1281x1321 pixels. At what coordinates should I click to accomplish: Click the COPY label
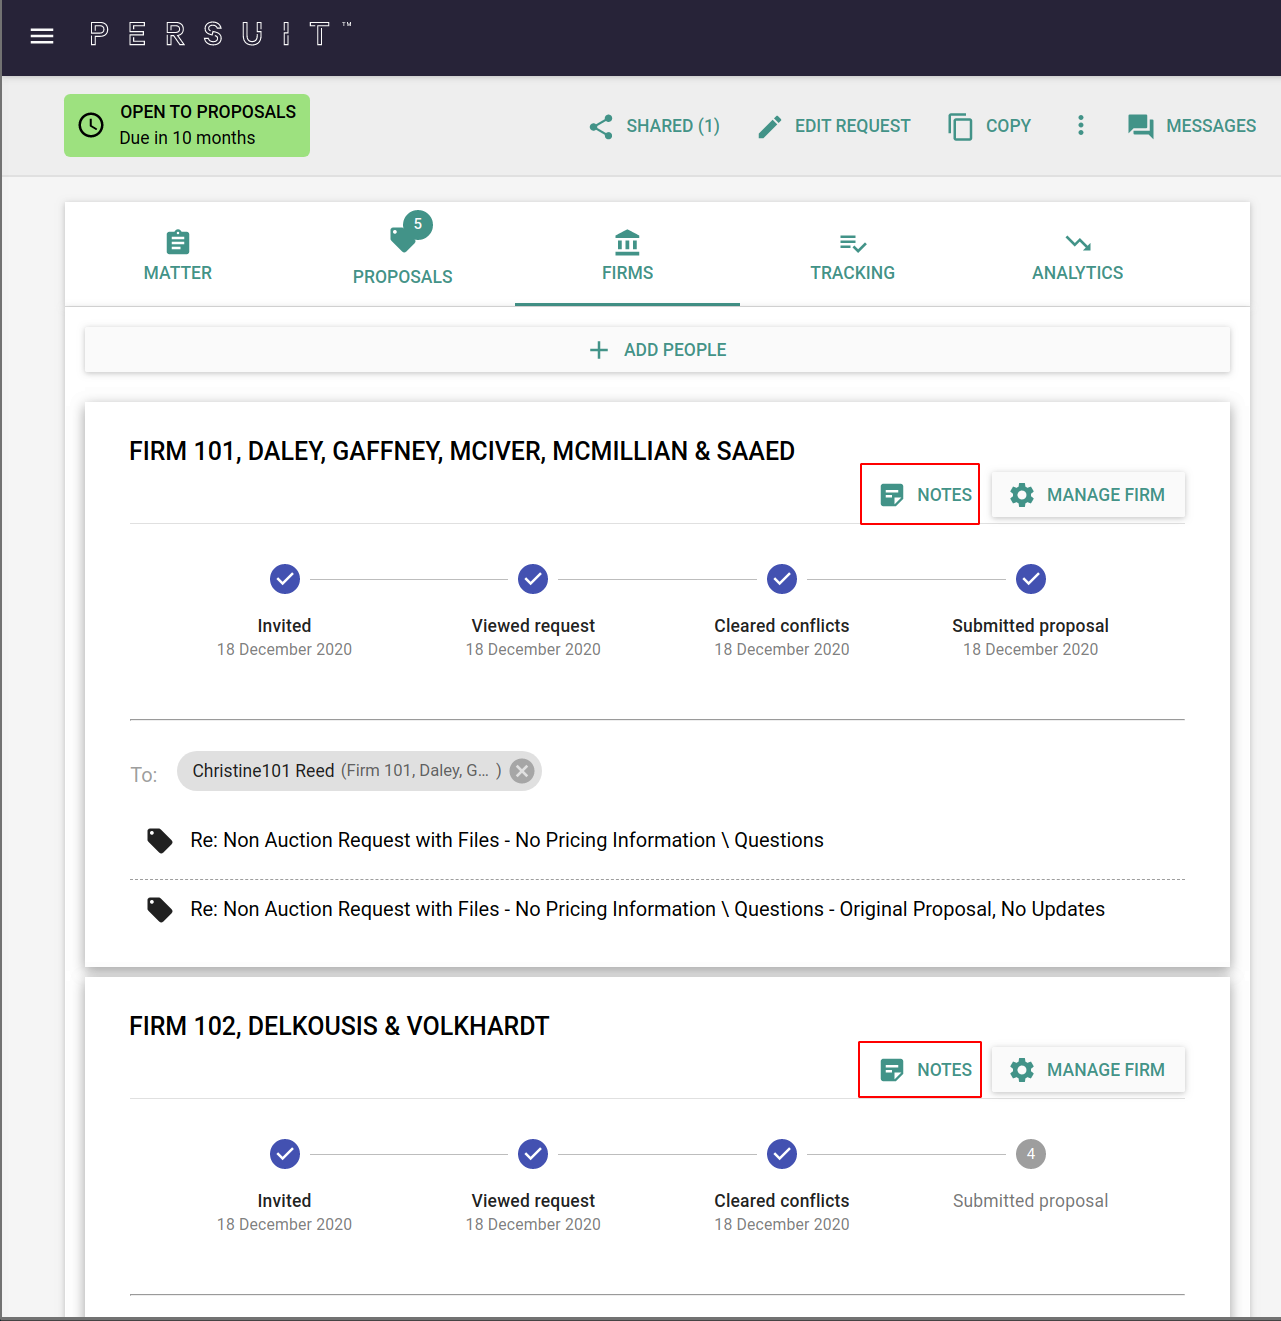click(x=1008, y=126)
